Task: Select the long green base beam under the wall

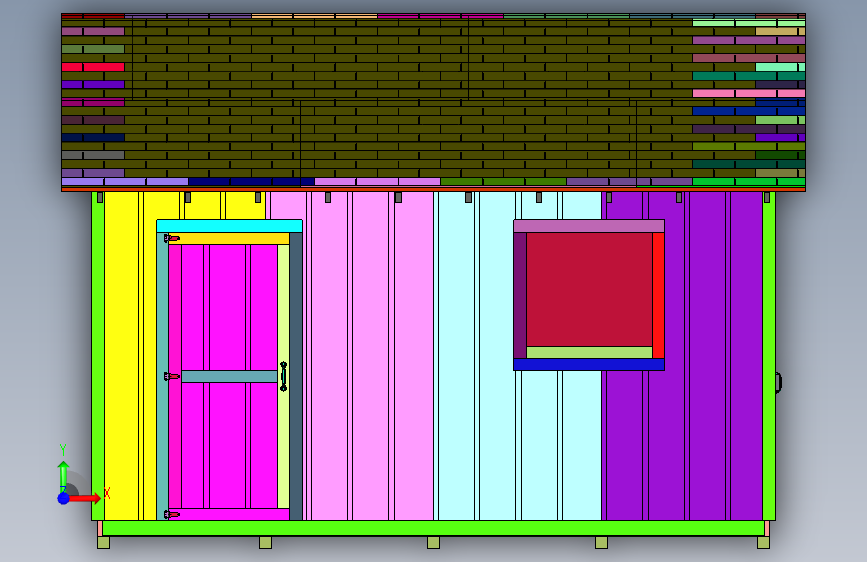Action: click(434, 528)
